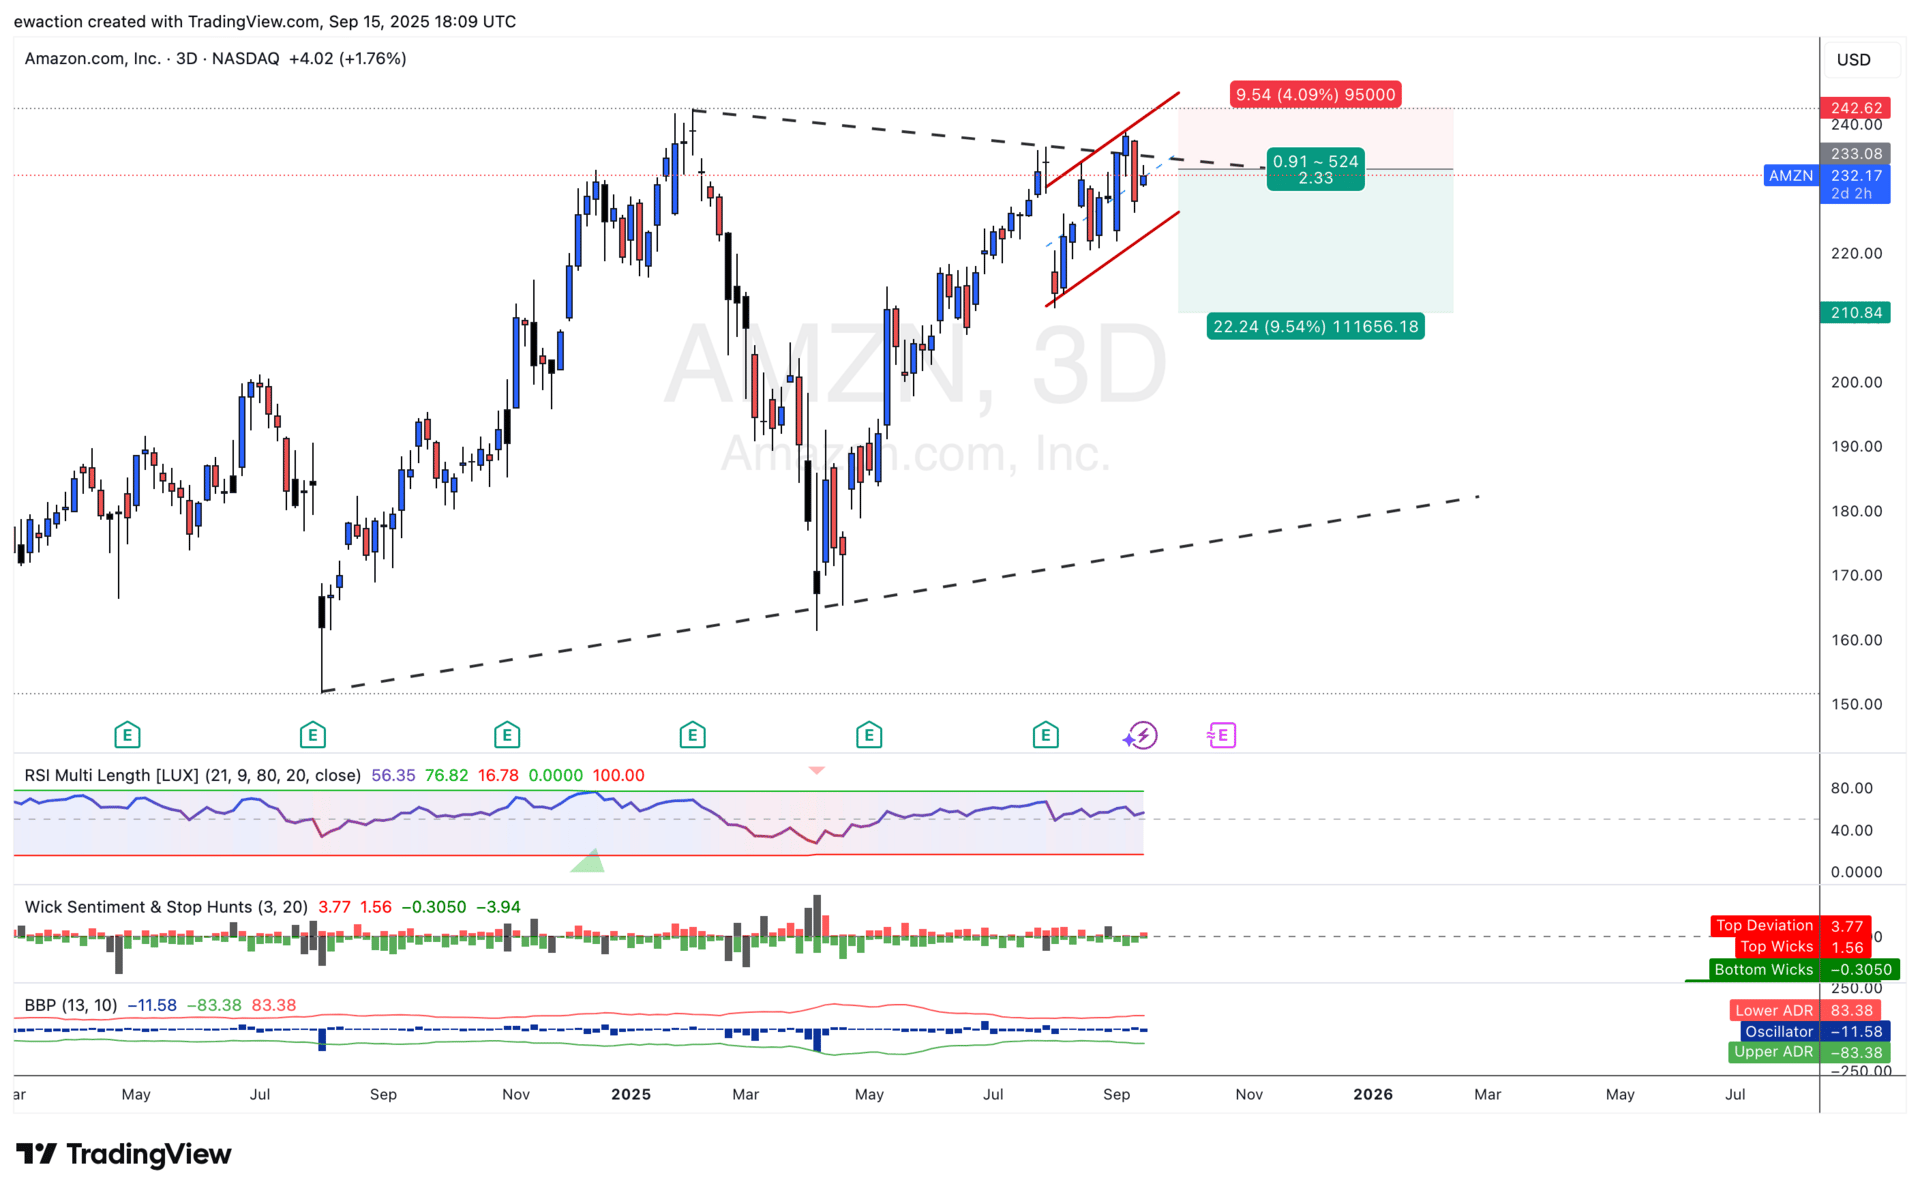Viewport: 1920px width, 1195px height.
Task: Click the earnings marker near August 2024
Action: tap(312, 736)
